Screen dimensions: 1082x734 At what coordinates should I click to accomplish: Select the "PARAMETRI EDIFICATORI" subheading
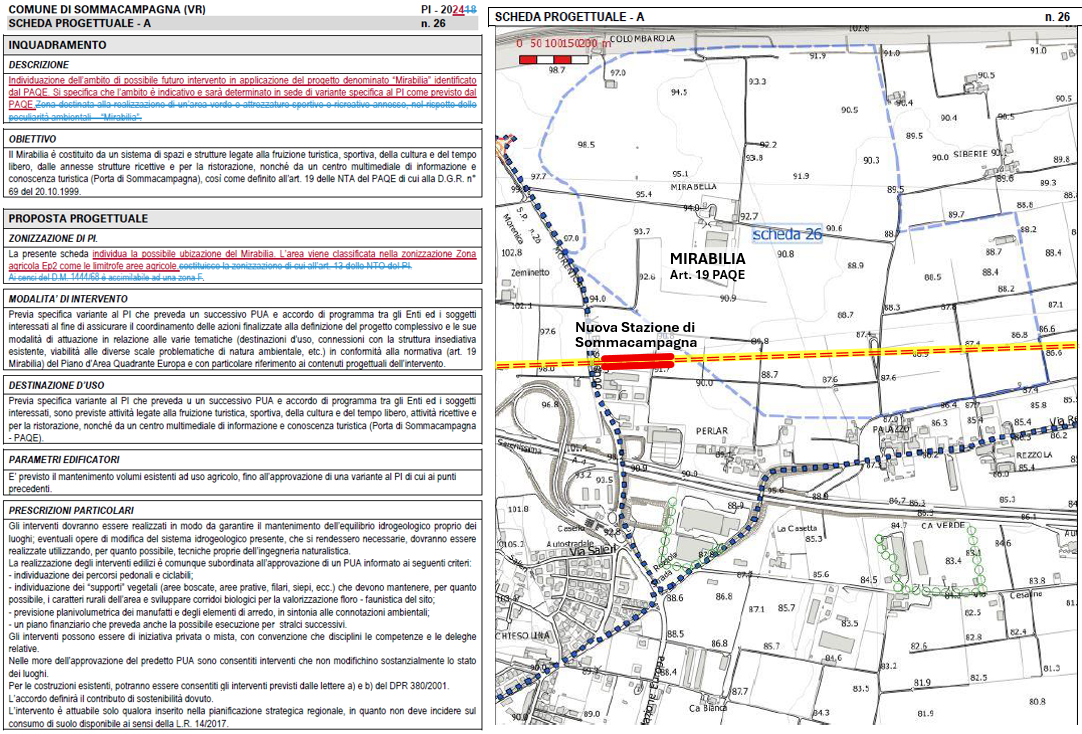coord(64,459)
